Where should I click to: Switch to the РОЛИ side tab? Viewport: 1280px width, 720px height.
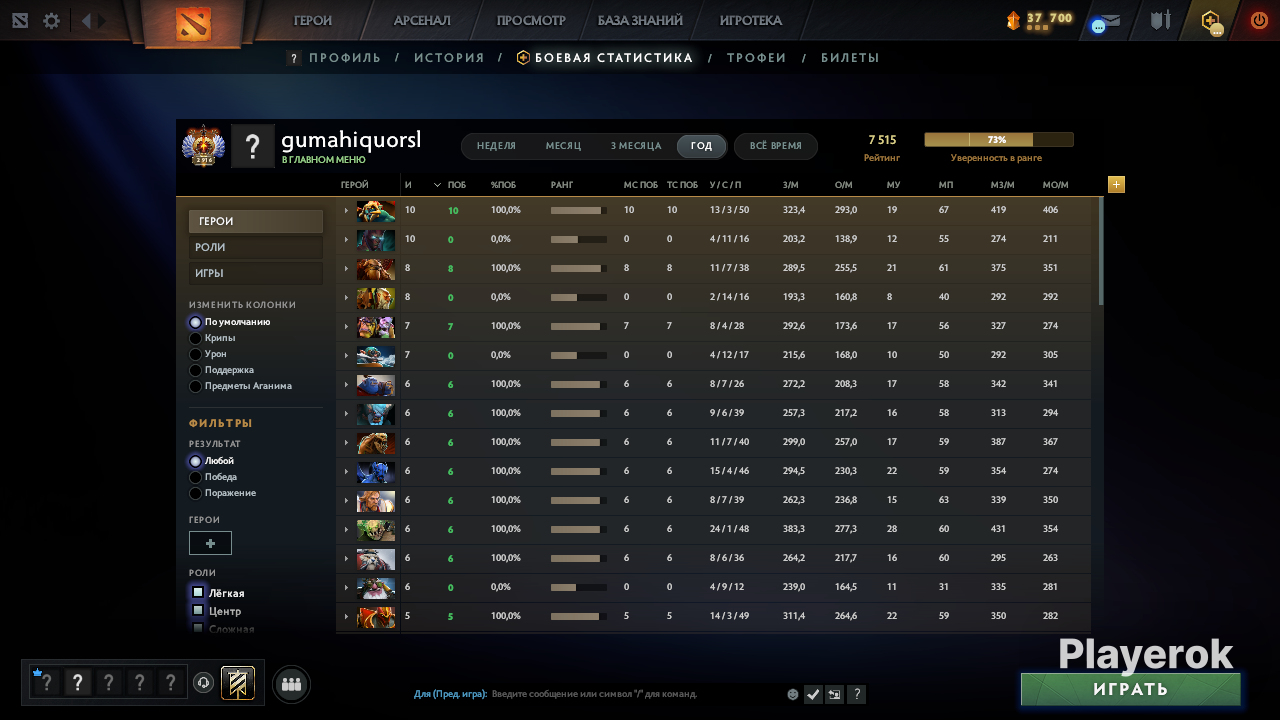point(256,248)
